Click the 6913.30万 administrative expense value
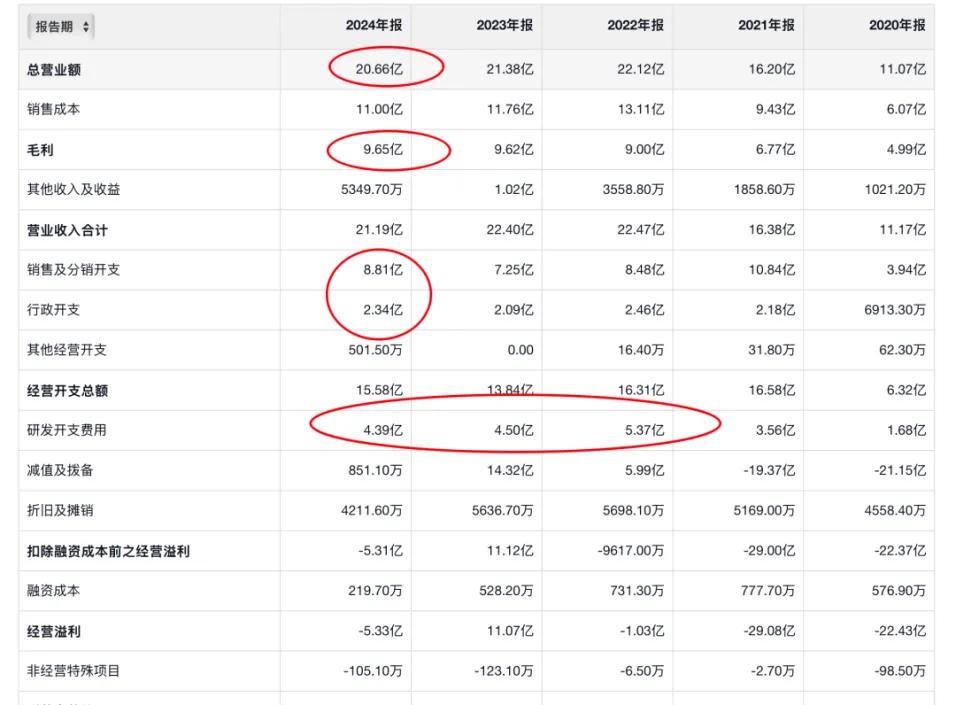This screenshot has width=956, height=705. [x=894, y=310]
